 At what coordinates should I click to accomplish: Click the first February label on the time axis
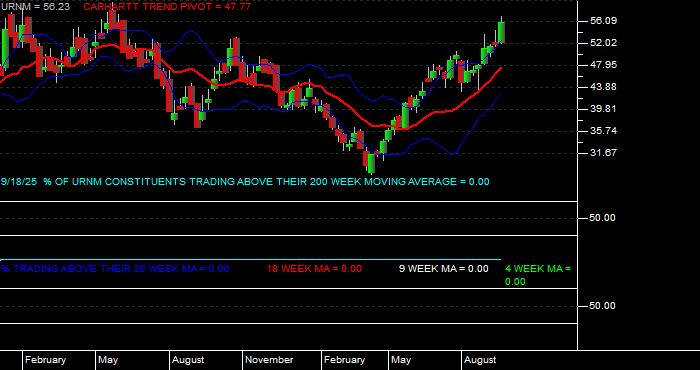[45, 360]
